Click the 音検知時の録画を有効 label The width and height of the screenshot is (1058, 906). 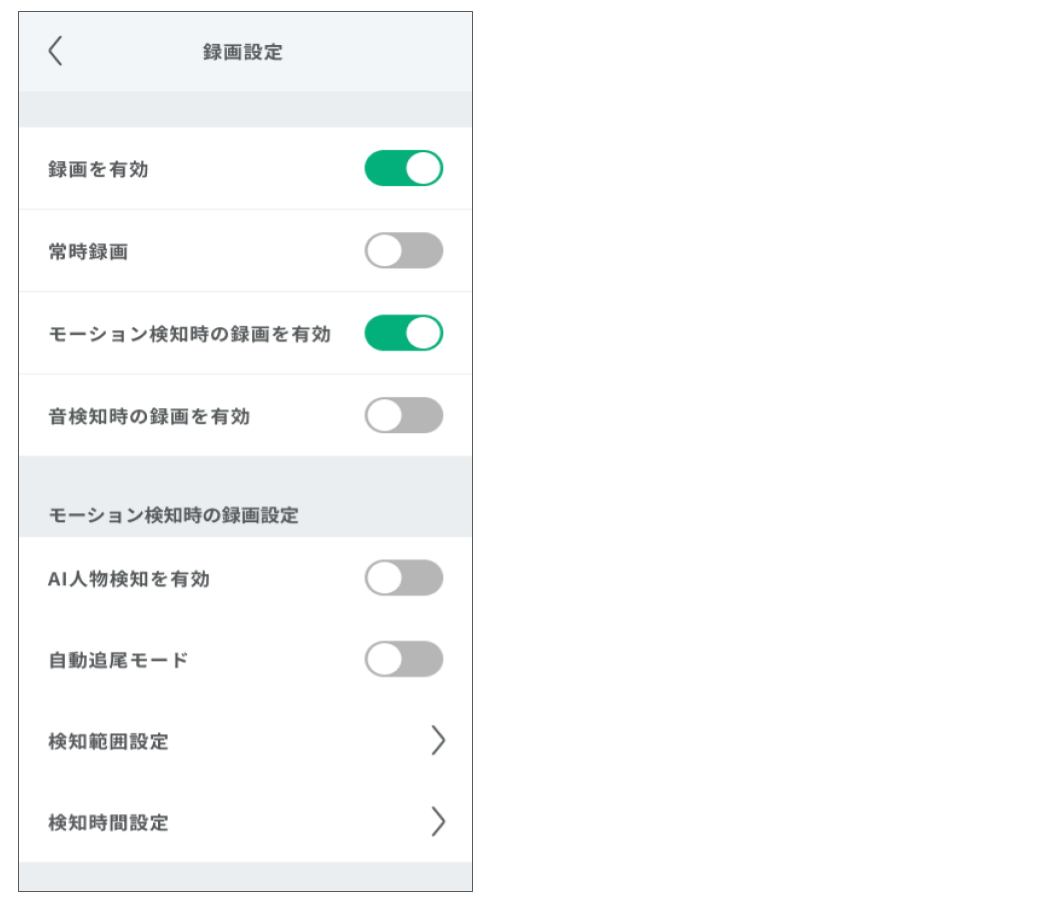tap(149, 416)
